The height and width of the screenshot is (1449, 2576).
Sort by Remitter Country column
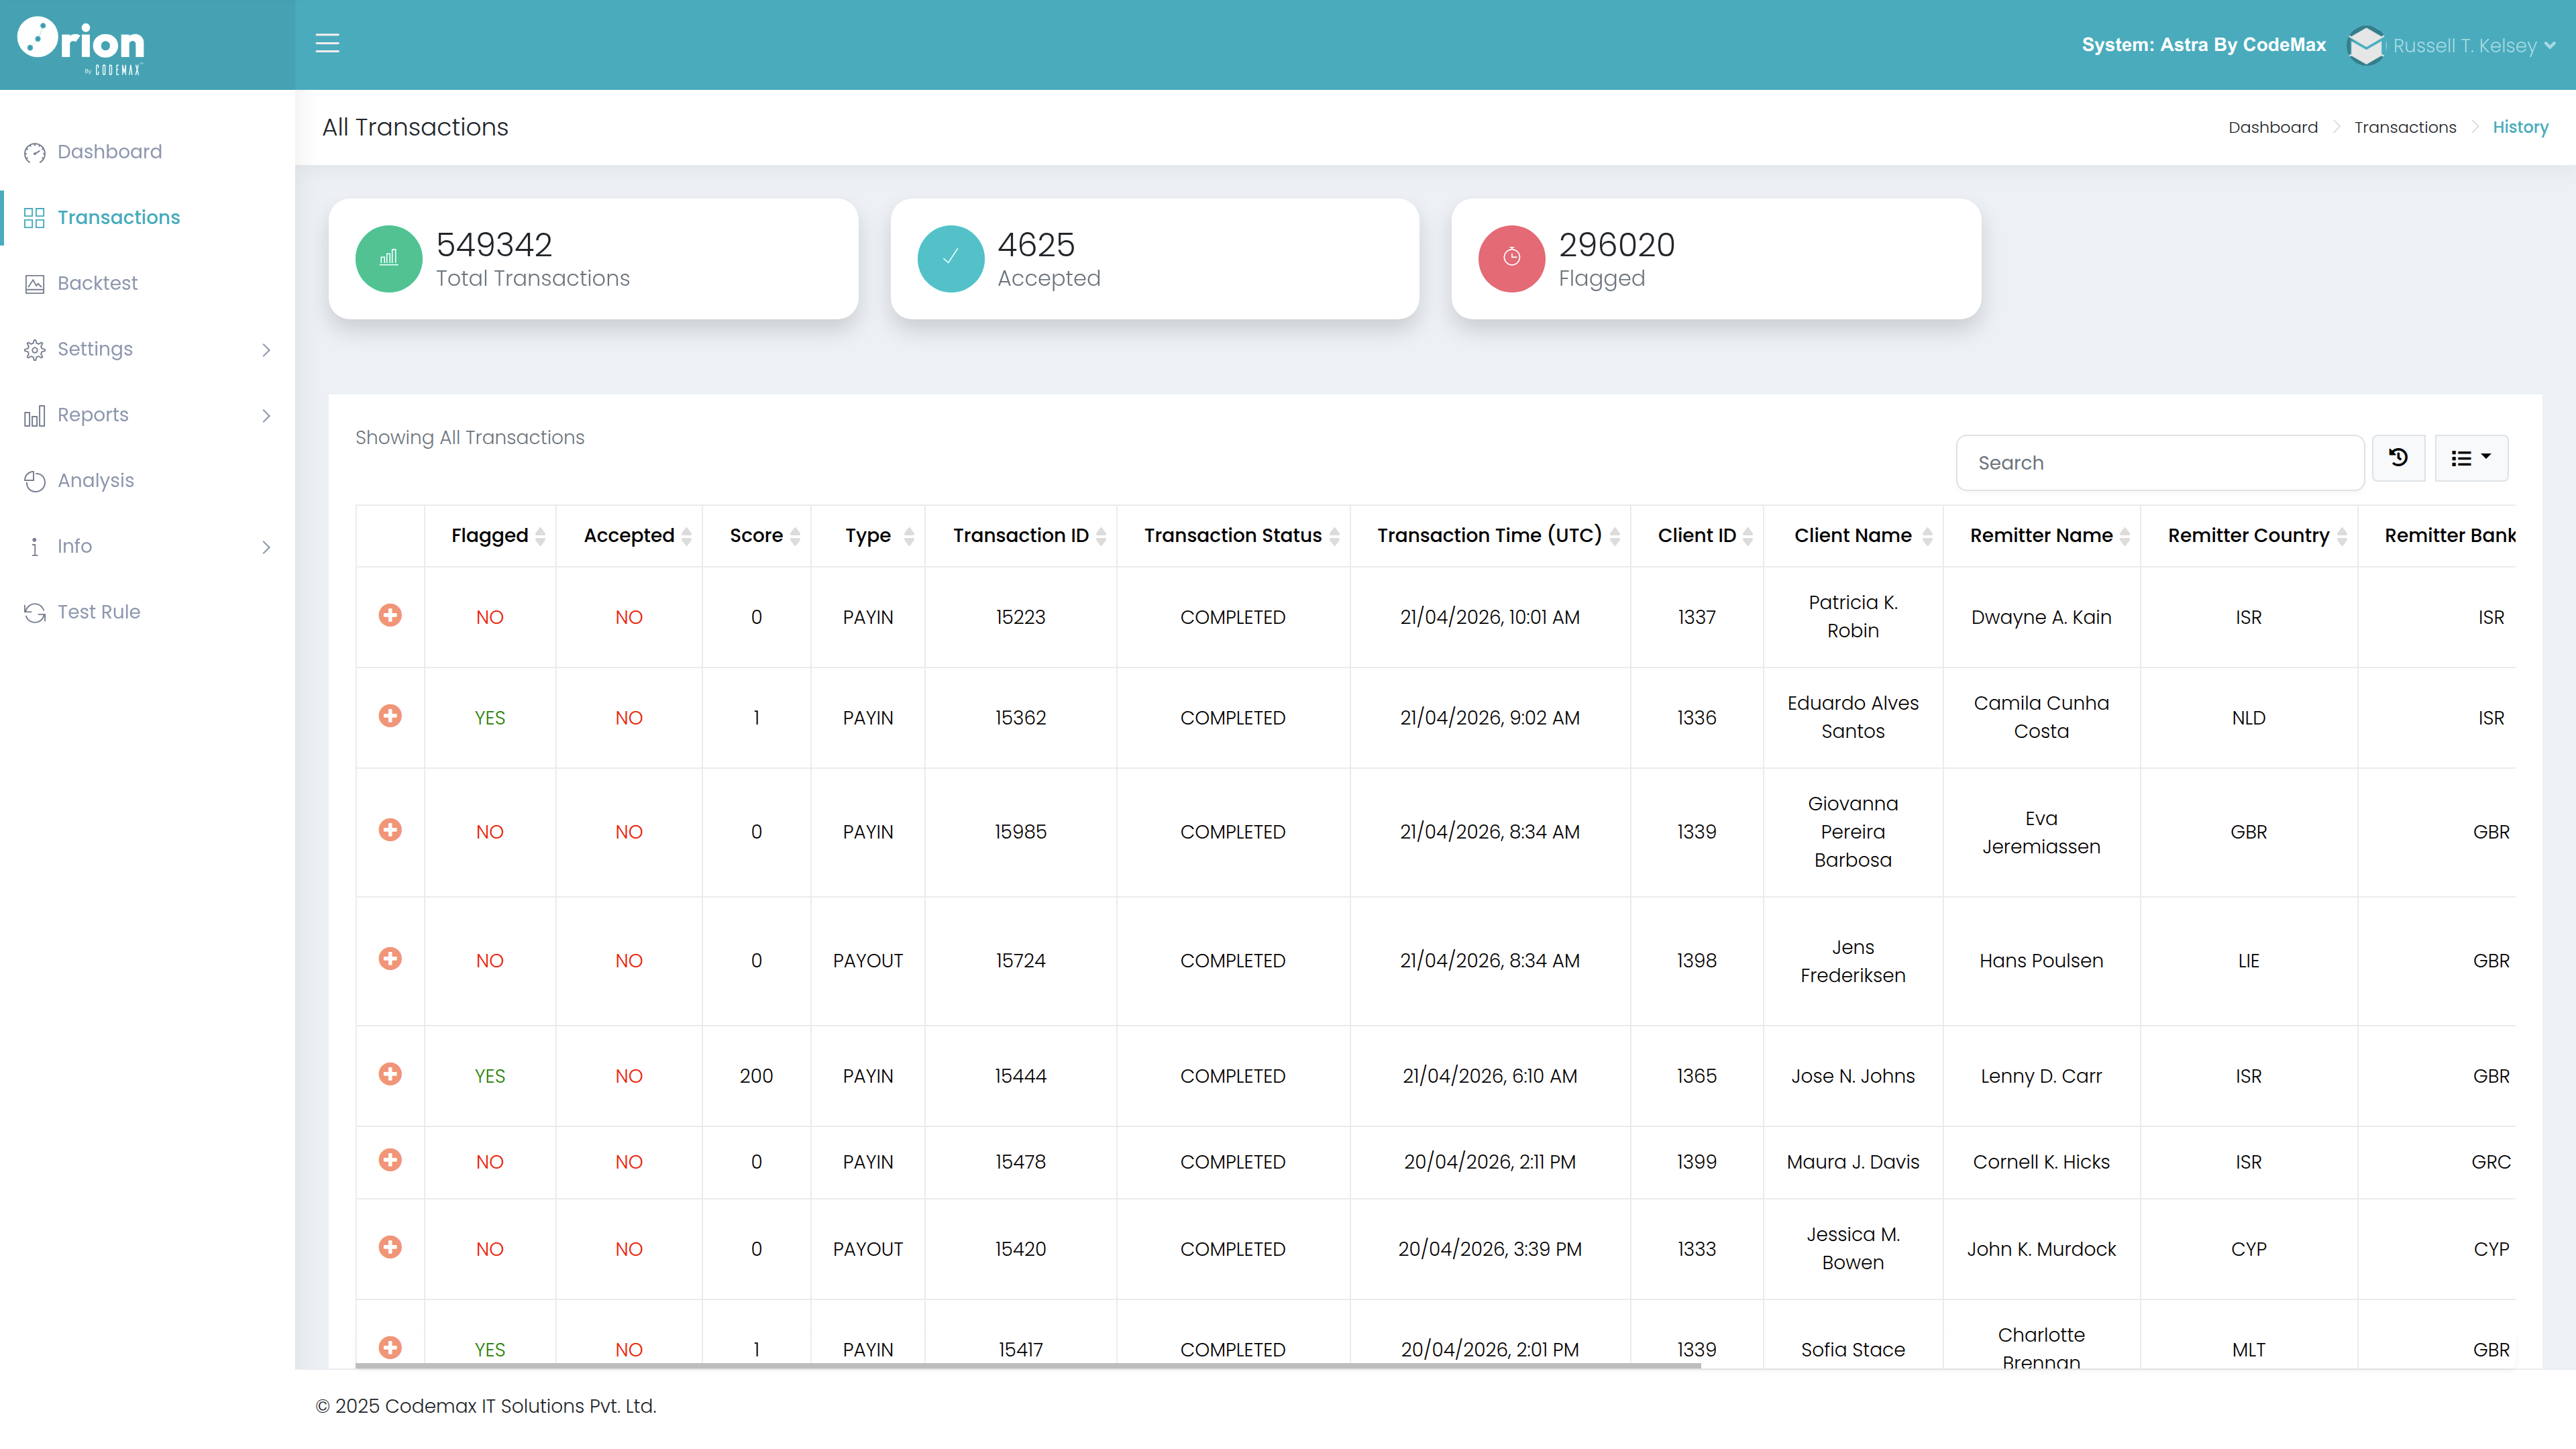[2249, 536]
